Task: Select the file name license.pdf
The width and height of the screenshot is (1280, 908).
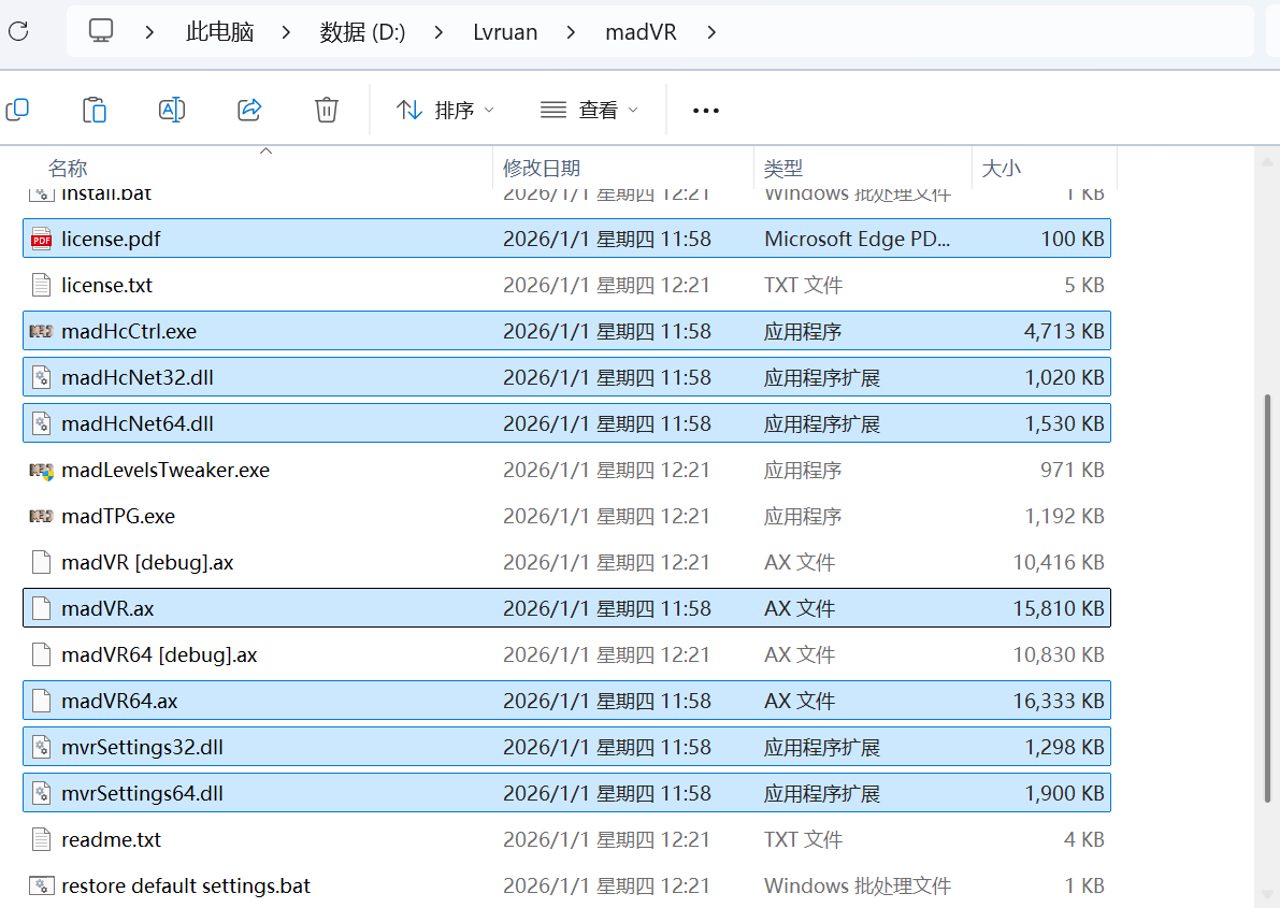Action: coord(111,239)
